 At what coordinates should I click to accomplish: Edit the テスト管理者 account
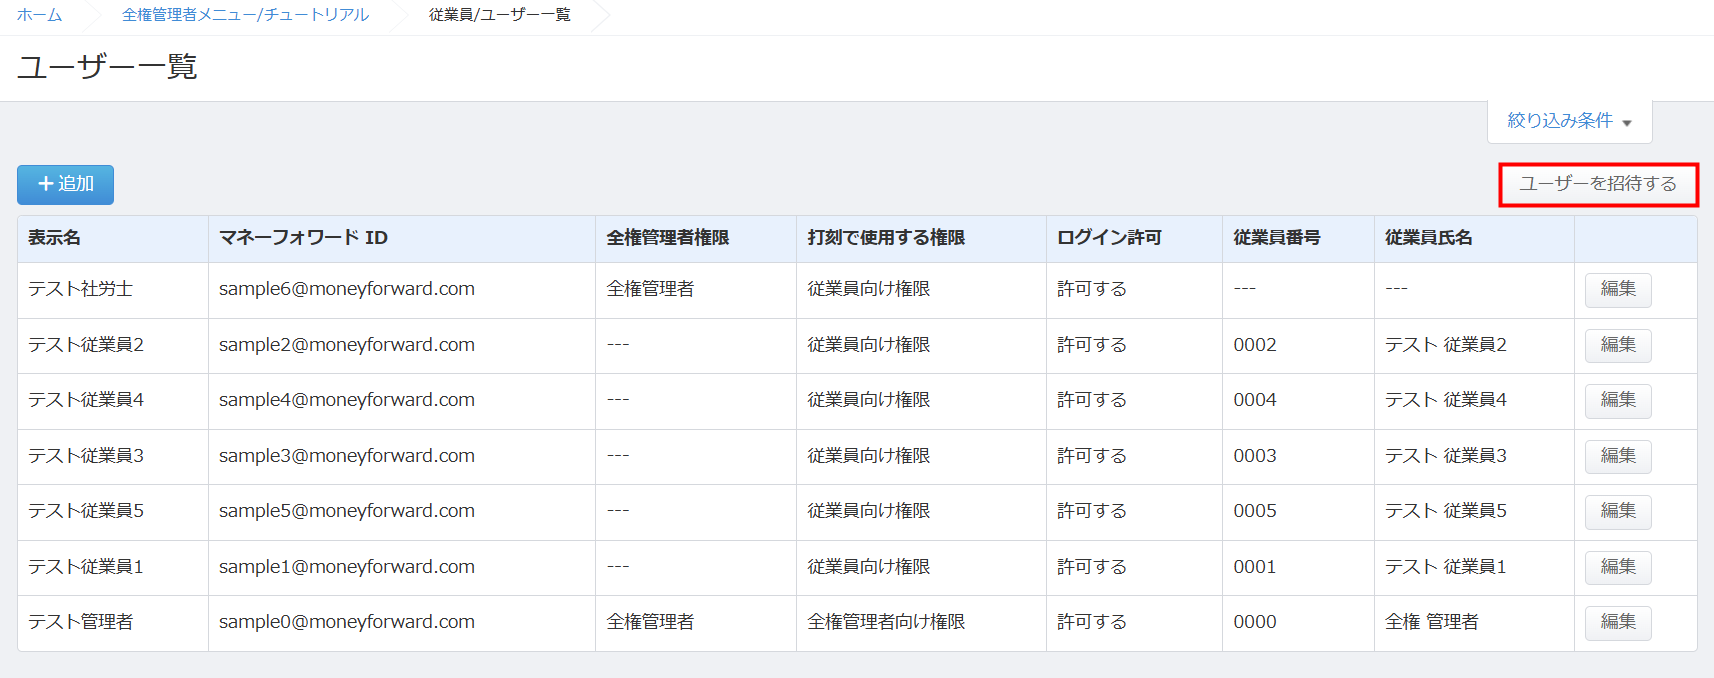1617,622
